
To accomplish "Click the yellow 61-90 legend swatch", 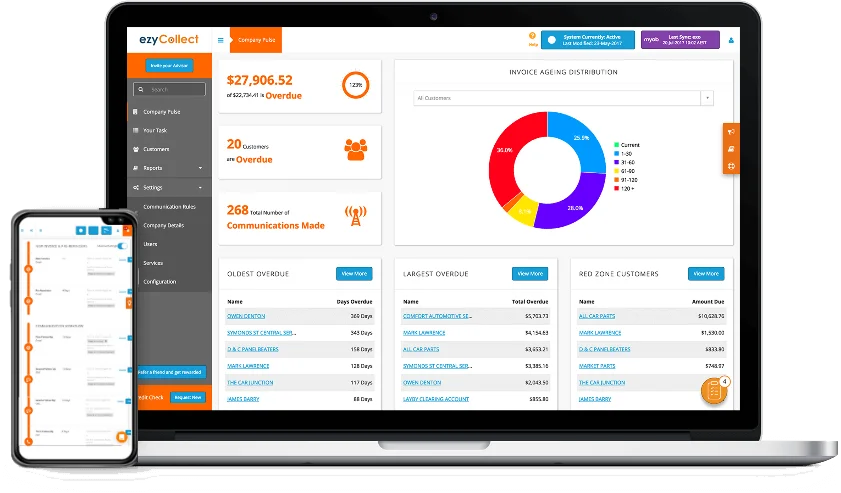I will coord(616,171).
